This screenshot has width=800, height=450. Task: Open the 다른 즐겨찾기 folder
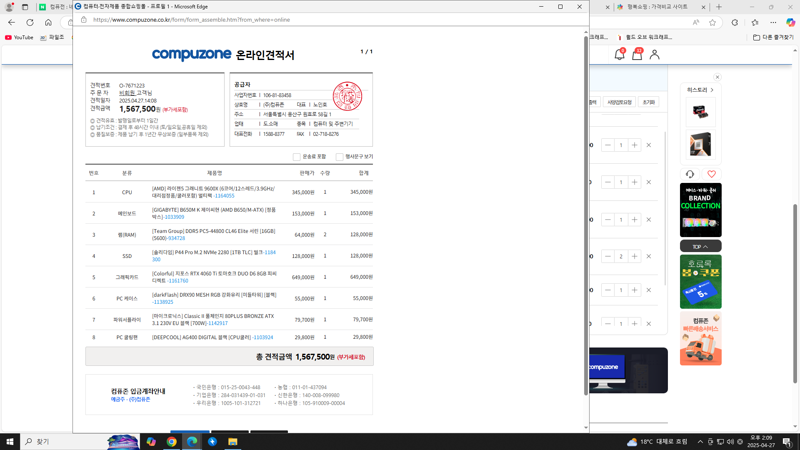pos(773,37)
